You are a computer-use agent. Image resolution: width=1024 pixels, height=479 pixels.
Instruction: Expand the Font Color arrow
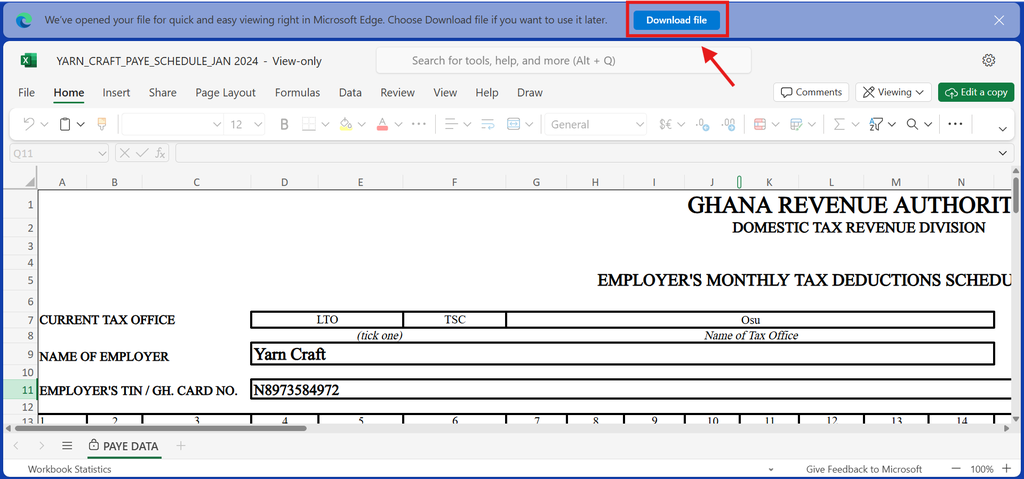(x=398, y=124)
